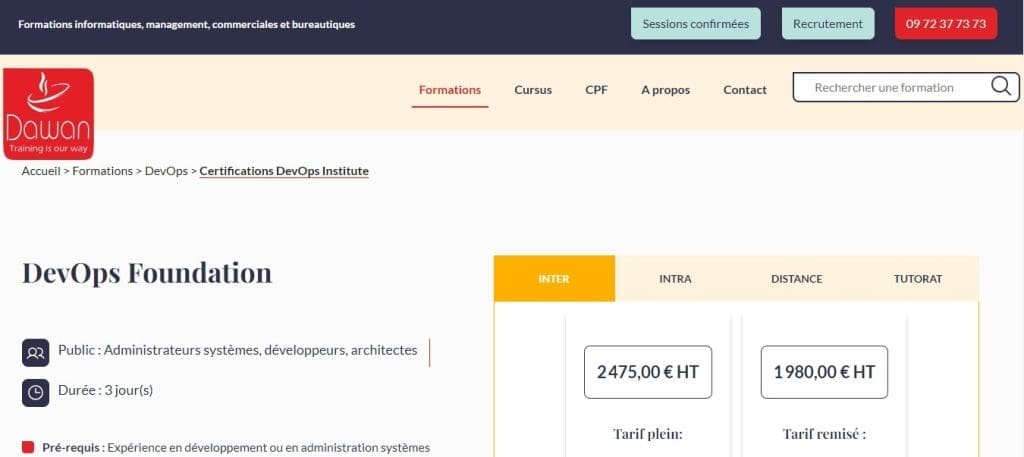
Task: Go to Accueil breadcrumb
Action: tap(41, 171)
